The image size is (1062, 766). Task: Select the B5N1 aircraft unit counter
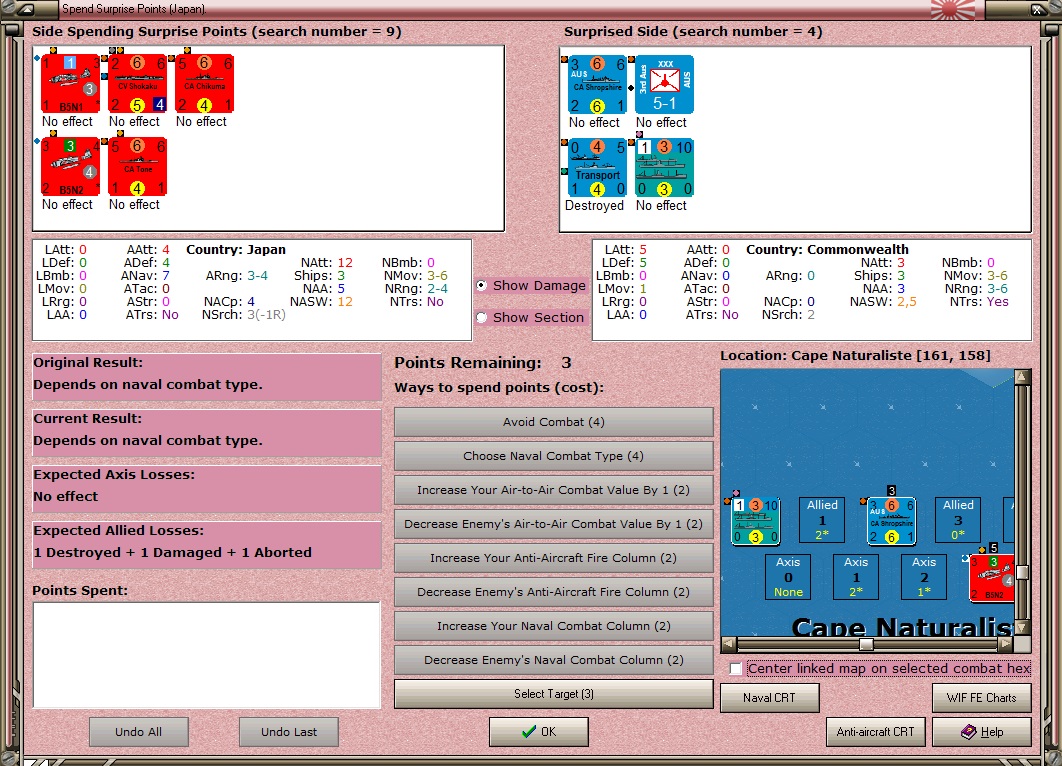[x=70, y=83]
